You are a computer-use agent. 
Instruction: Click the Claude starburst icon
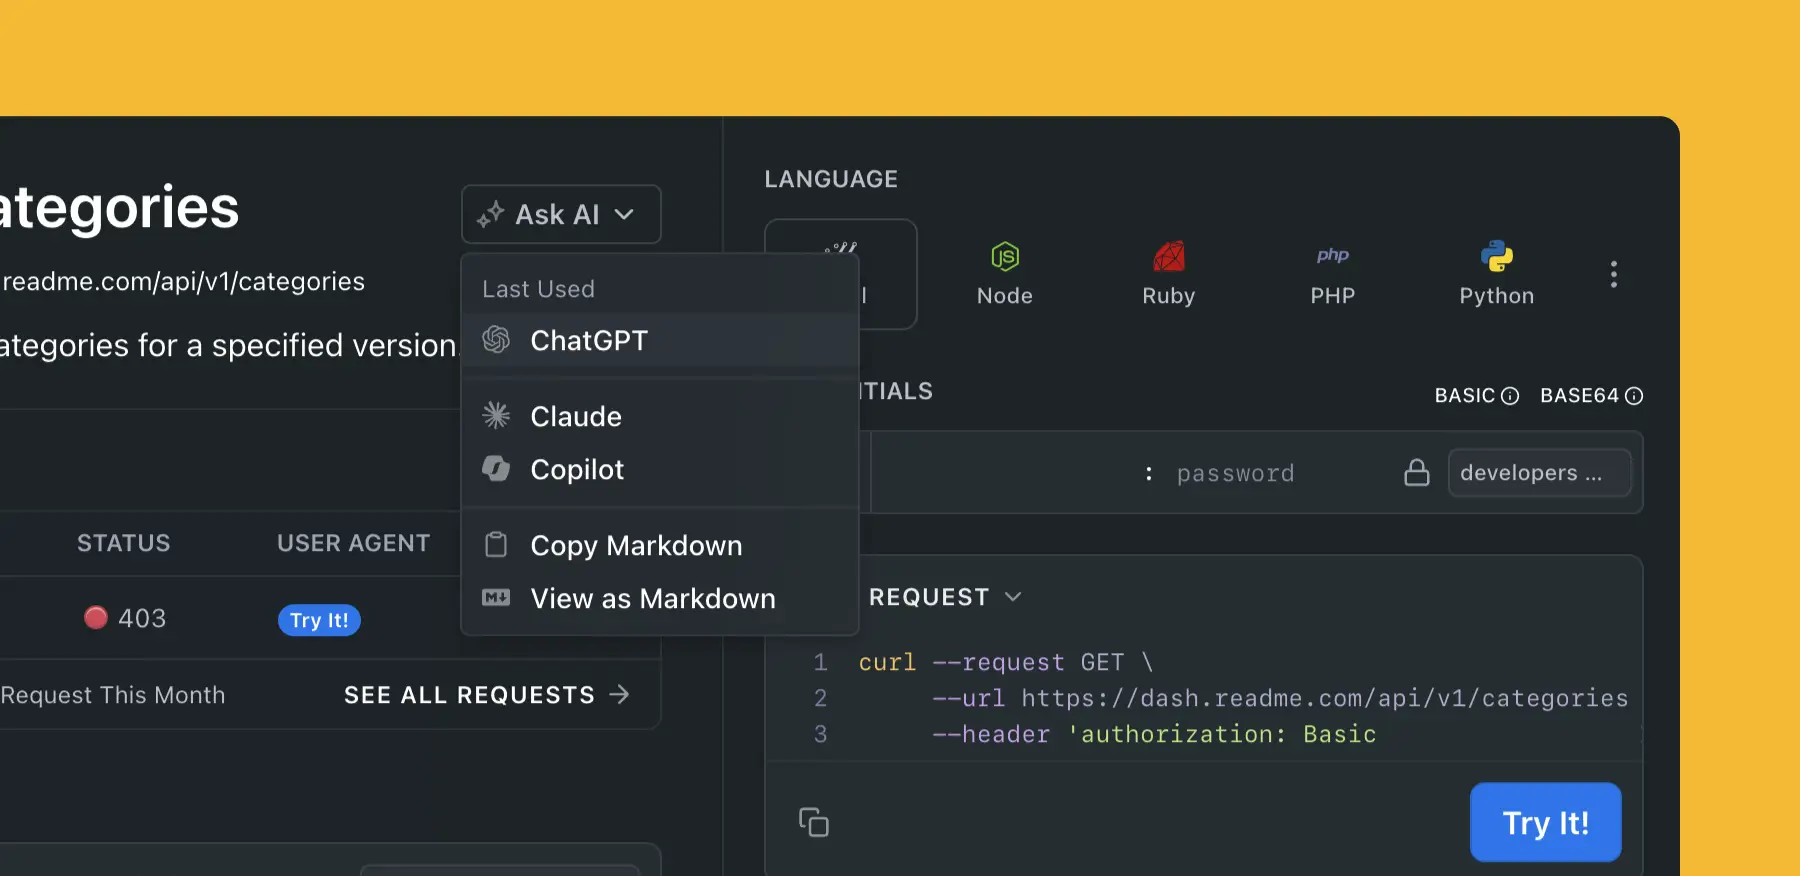pos(496,415)
